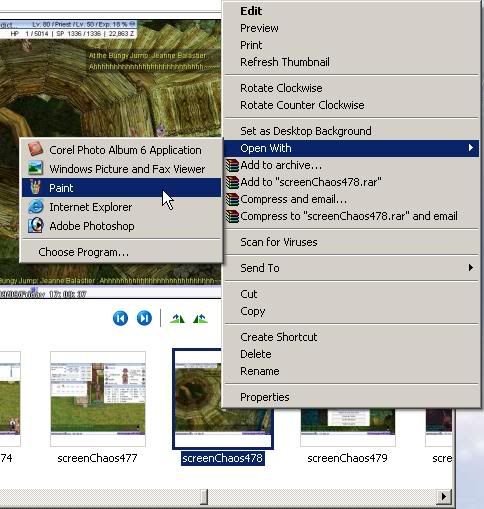Open the Send To entry
The width and height of the screenshot is (484, 509).
(351, 268)
